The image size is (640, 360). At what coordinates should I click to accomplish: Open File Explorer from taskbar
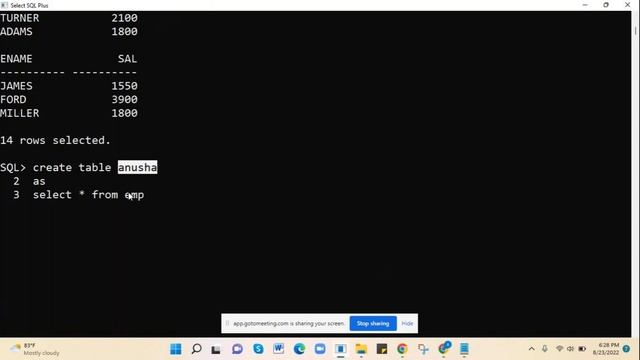[361, 349]
